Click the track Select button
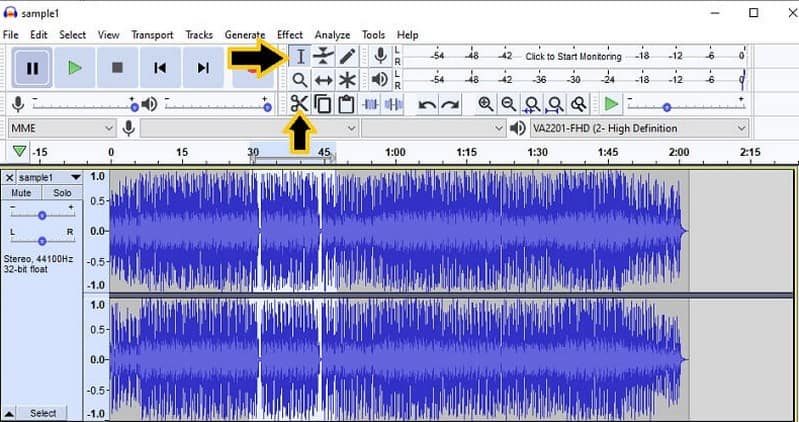The image size is (799, 422). [x=43, y=413]
